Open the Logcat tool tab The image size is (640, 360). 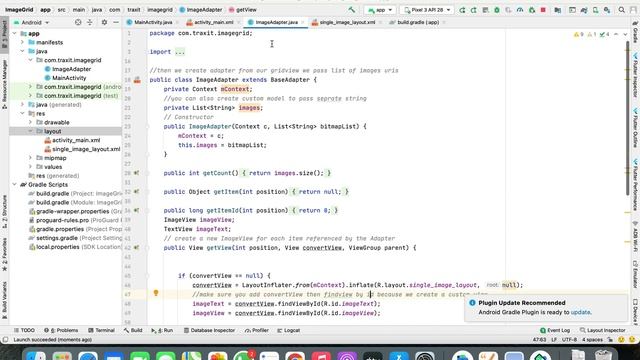(289, 330)
